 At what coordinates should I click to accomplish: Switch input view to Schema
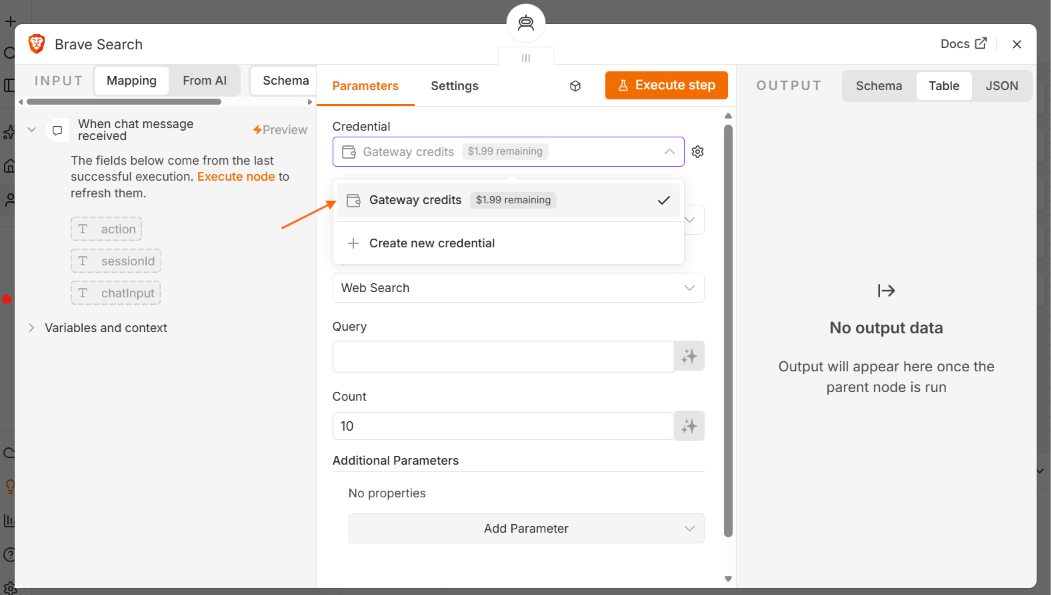(285, 80)
